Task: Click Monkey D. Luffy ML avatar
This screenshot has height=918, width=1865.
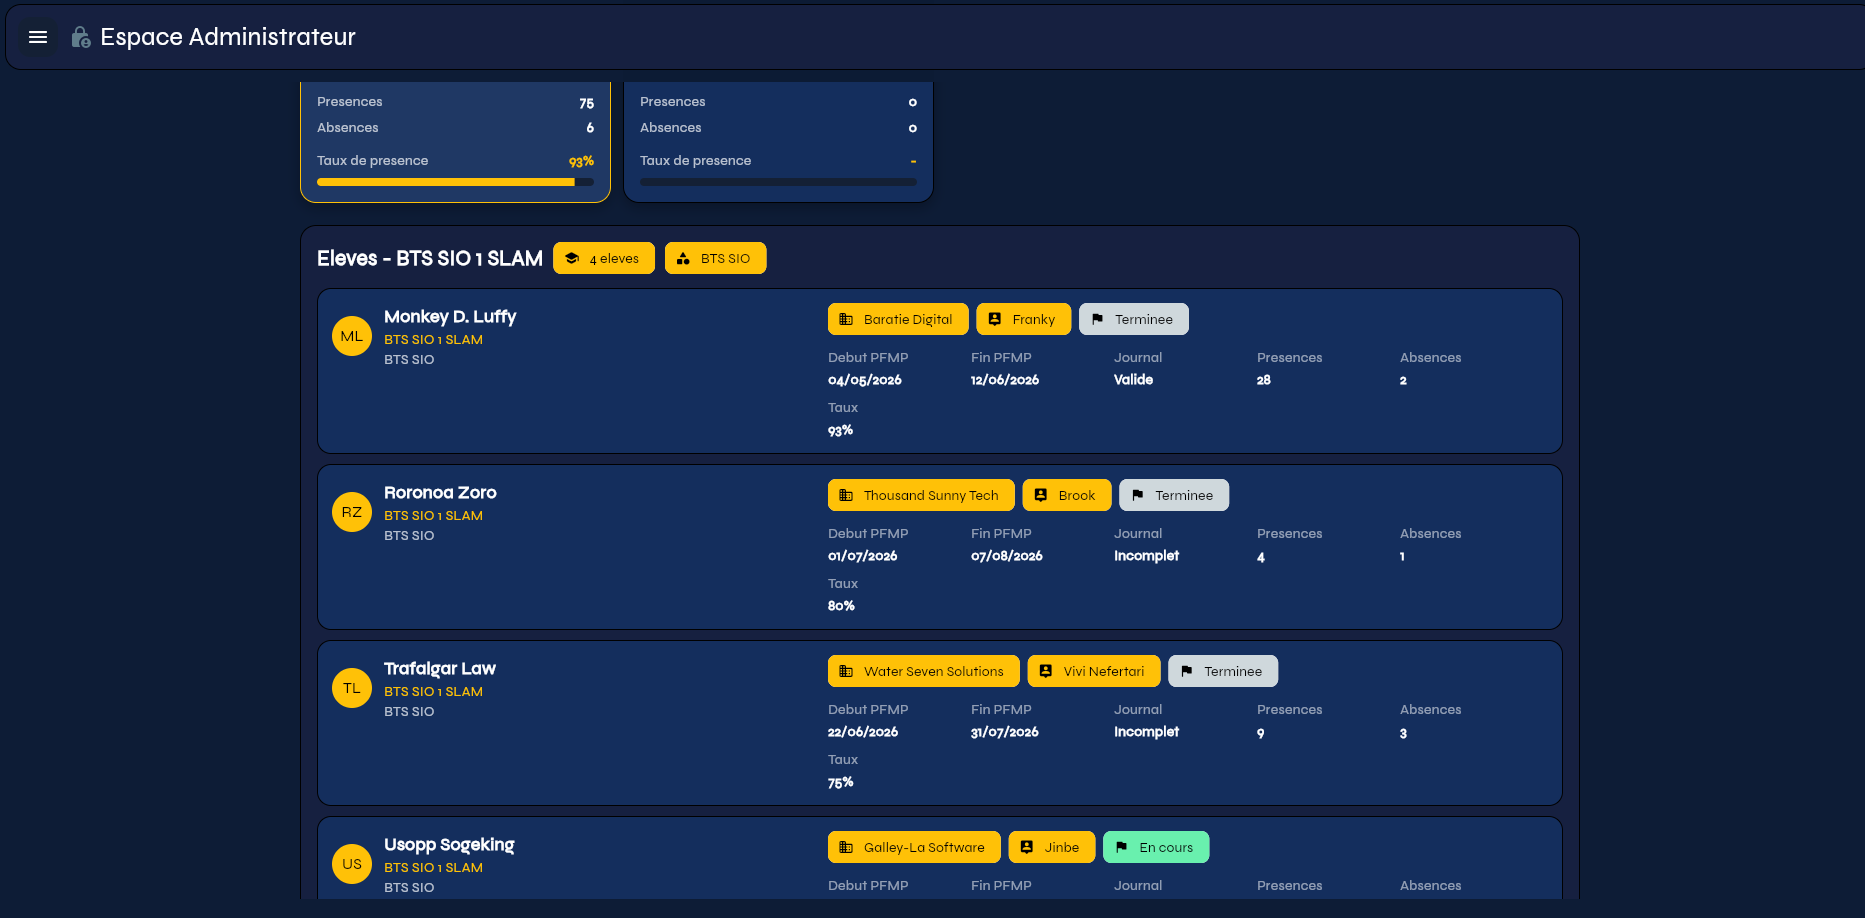Action: coord(352,336)
